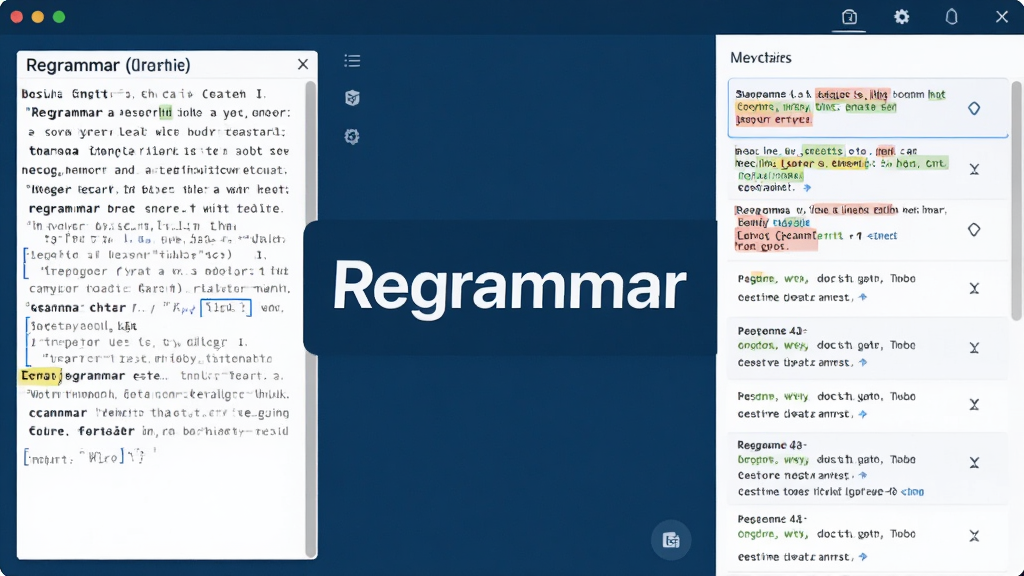Click blue arrow on the 'Pesone, wey' card
This screenshot has height=576, width=1024.
point(863,414)
